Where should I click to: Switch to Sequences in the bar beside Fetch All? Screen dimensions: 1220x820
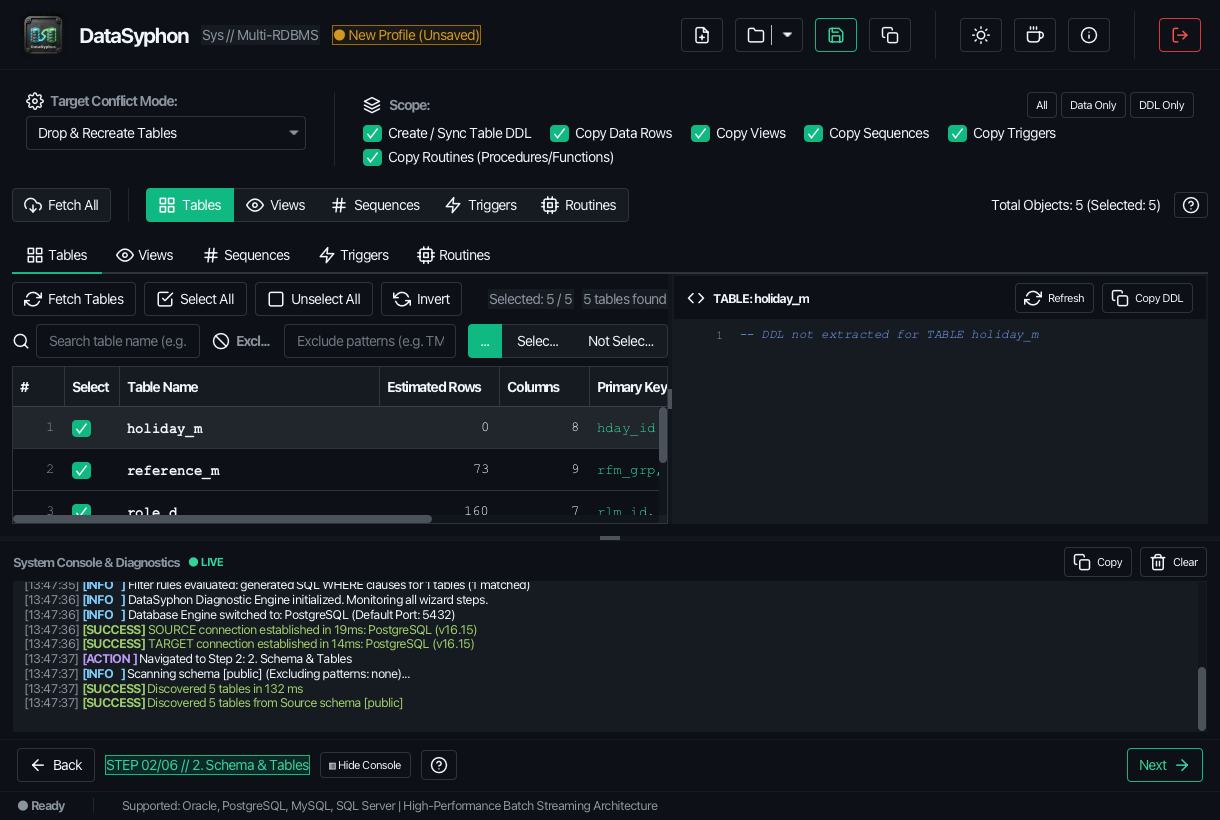pos(375,205)
